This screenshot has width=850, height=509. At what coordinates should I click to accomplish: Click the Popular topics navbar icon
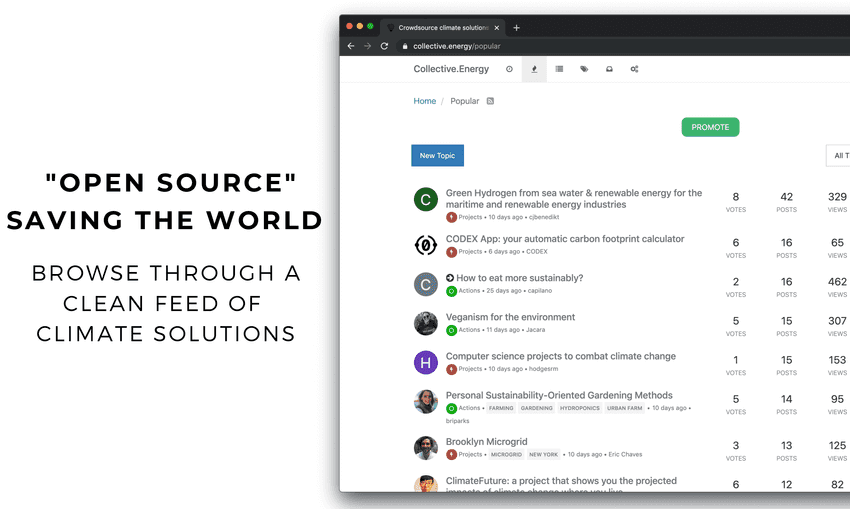click(534, 69)
